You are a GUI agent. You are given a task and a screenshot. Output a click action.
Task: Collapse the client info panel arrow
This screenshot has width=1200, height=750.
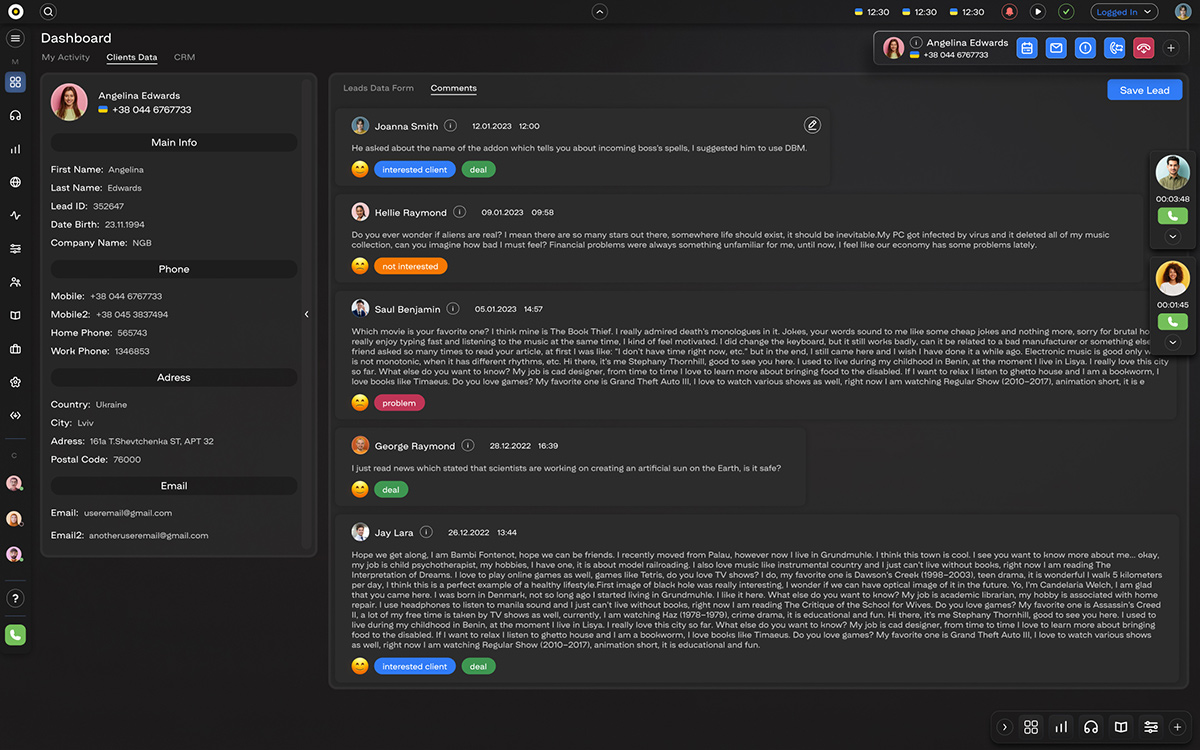click(x=306, y=314)
